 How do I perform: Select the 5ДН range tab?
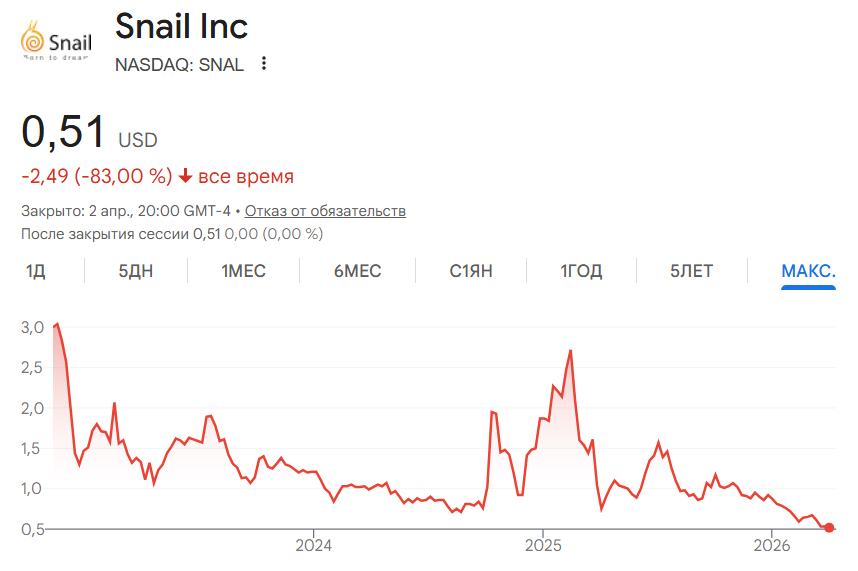[136, 271]
